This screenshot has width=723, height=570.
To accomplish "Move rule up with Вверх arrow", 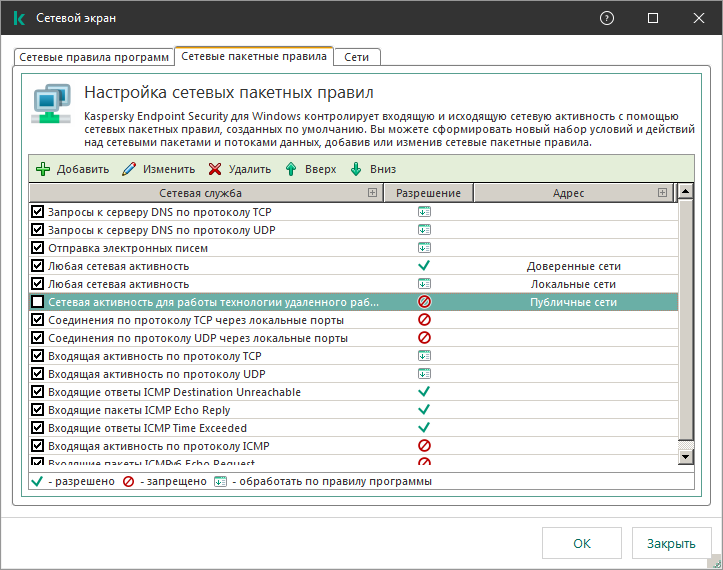I will click(x=291, y=169).
